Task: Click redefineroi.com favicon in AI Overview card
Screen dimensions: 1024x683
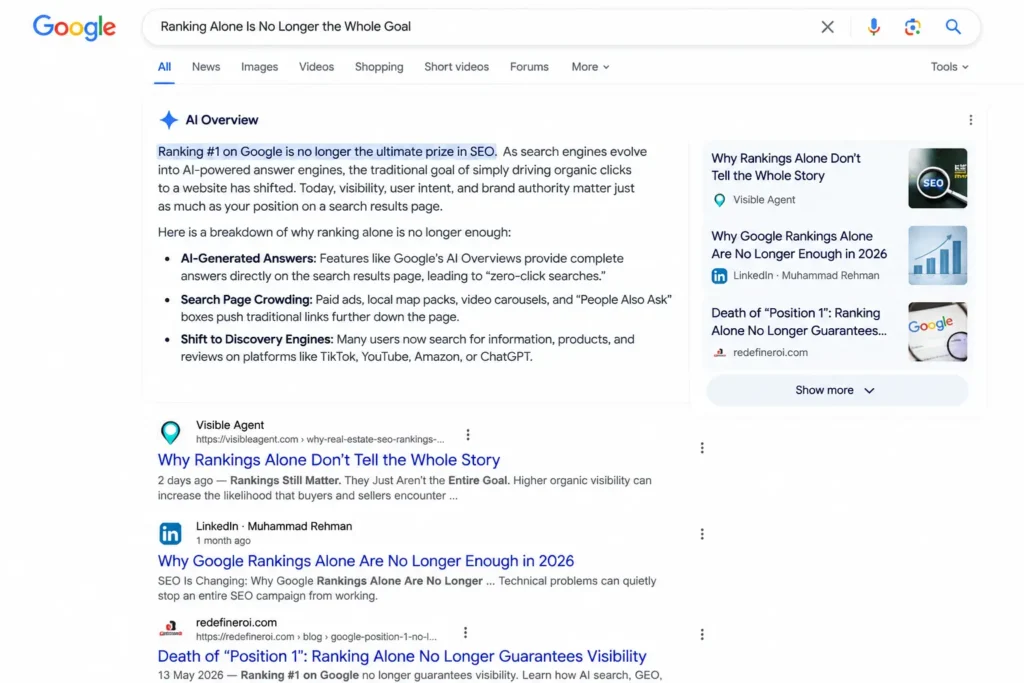Action: [x=719, y=353]
